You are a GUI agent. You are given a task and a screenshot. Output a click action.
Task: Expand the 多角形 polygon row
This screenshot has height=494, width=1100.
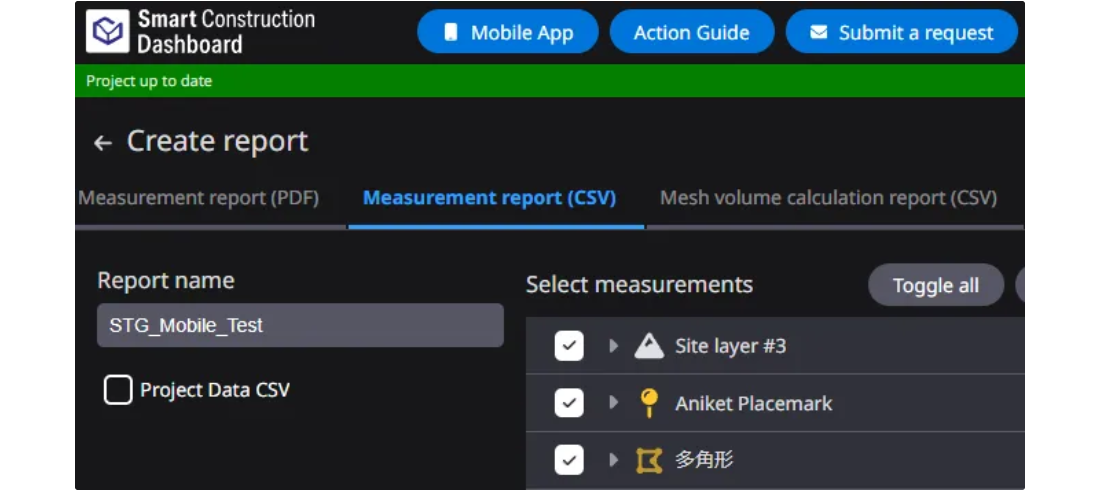point(614,460)
